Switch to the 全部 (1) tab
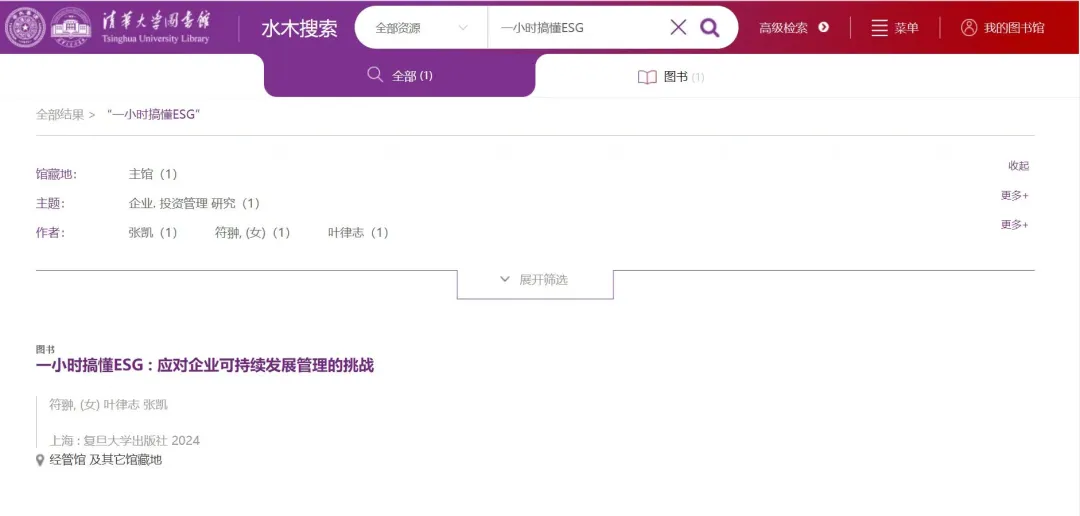 (x=399, y=76)
